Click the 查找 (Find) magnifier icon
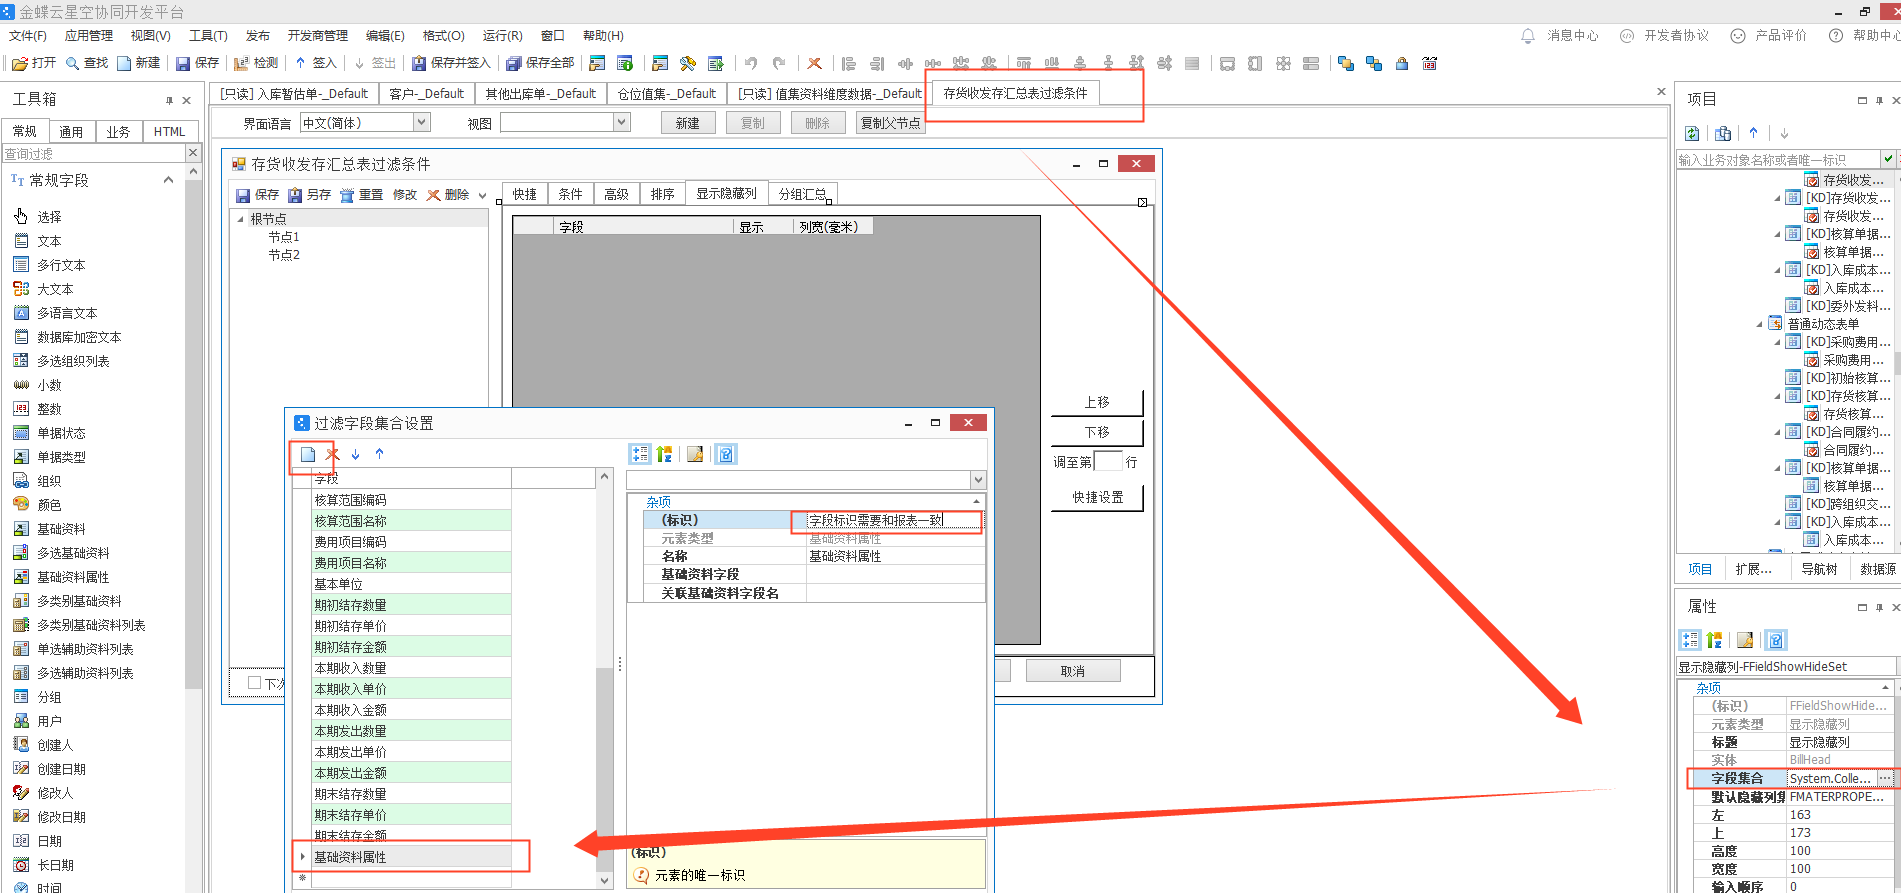 coord(72,63)
